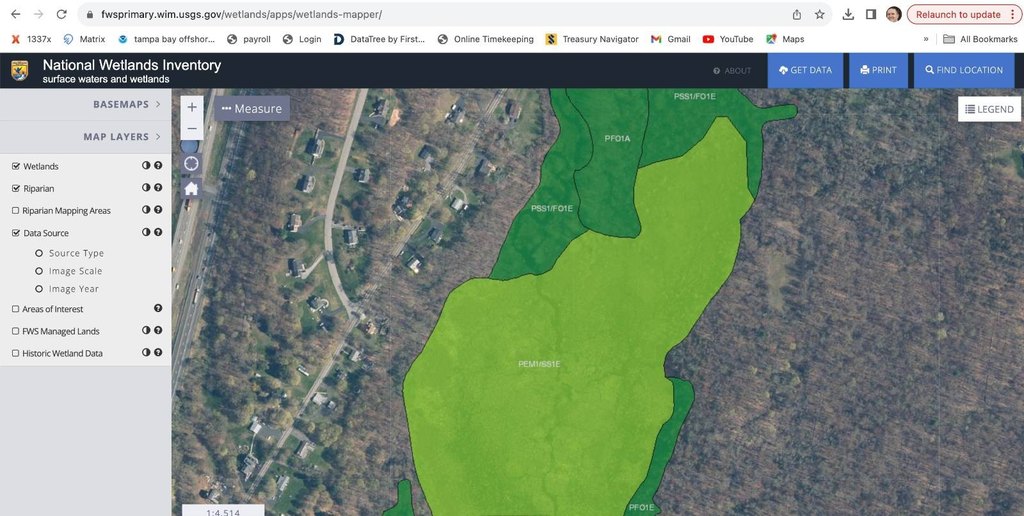1024x516 pixels.
Task: Open the Measure tool dropdown
Action: click(252, 108)
